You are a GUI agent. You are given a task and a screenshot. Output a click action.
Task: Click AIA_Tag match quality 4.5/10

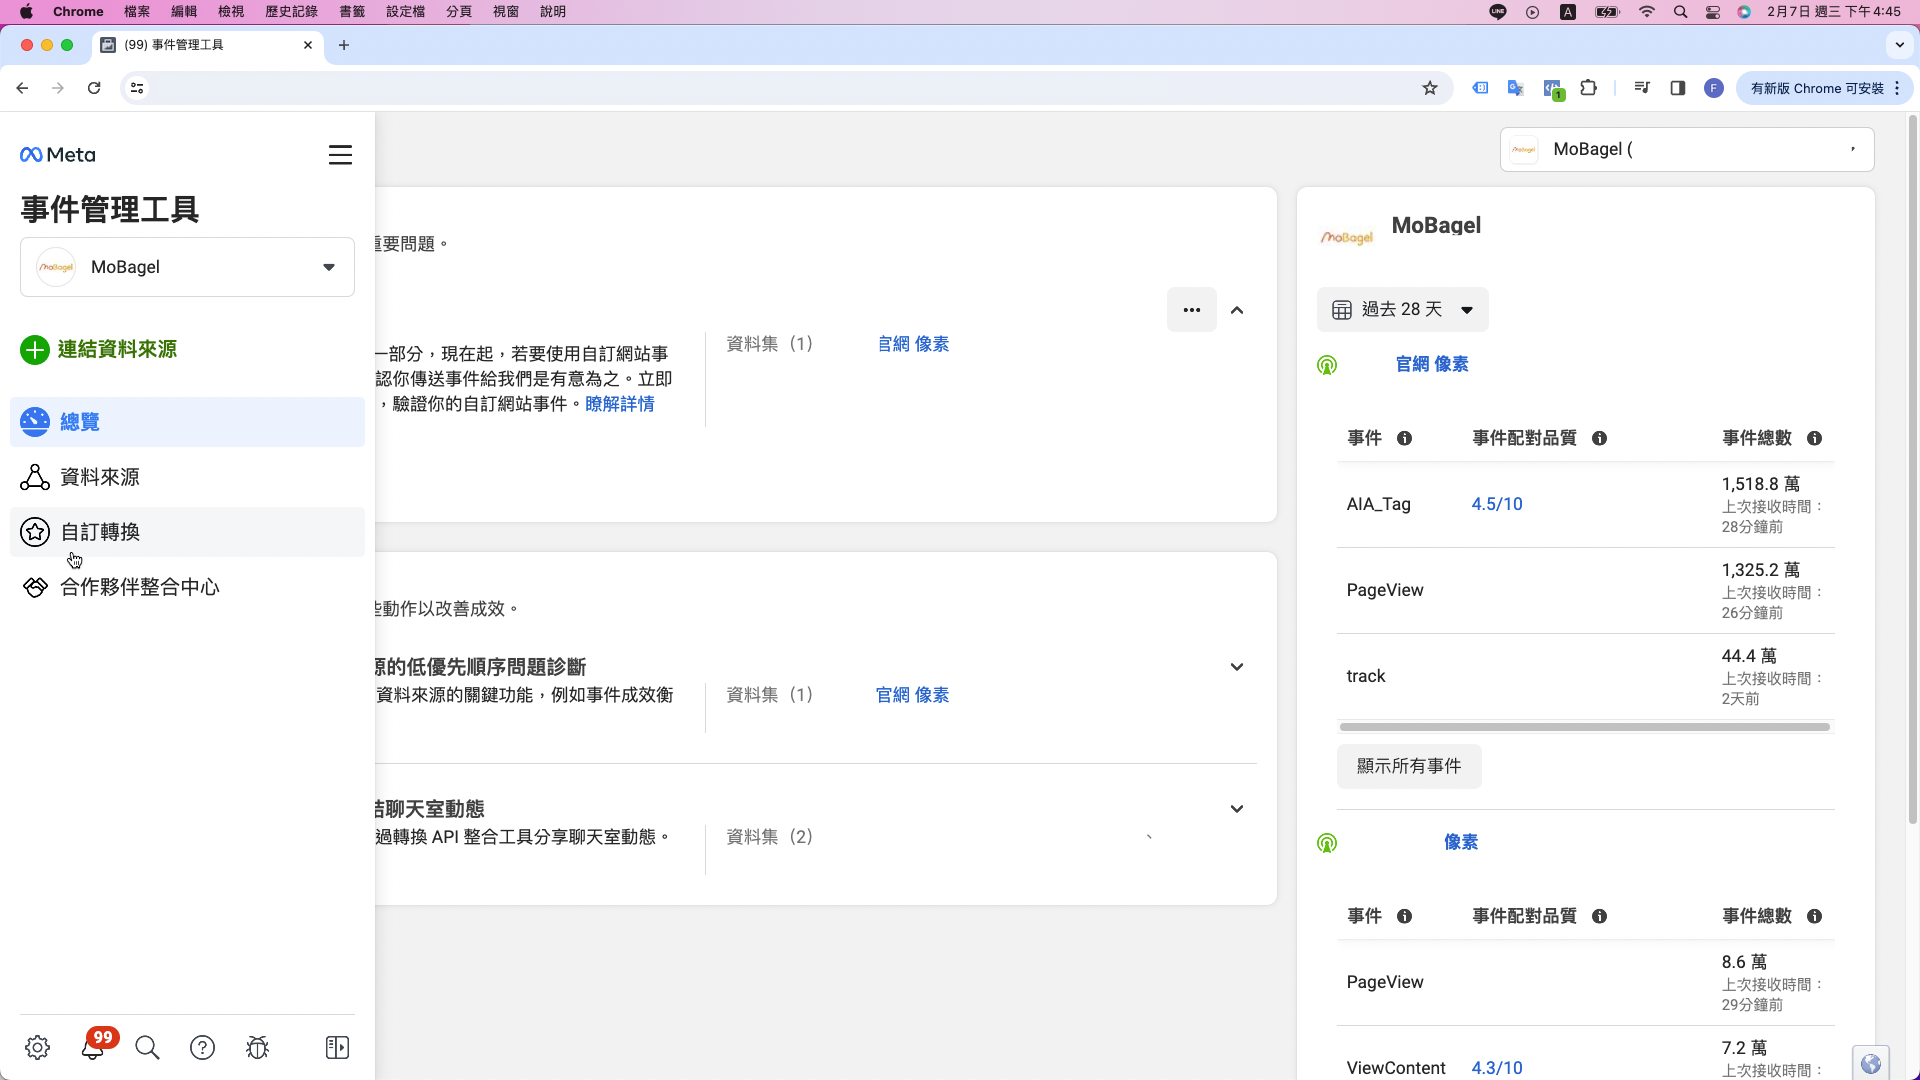point(1497,504)
